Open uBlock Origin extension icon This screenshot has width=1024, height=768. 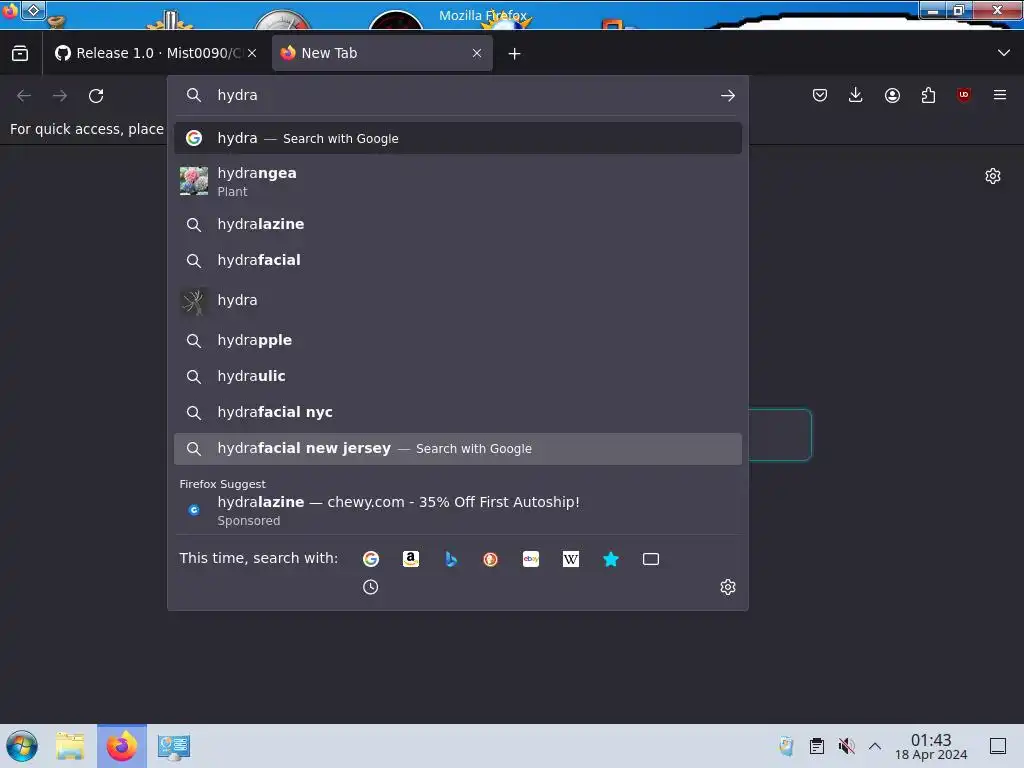(x=964, y=95)
